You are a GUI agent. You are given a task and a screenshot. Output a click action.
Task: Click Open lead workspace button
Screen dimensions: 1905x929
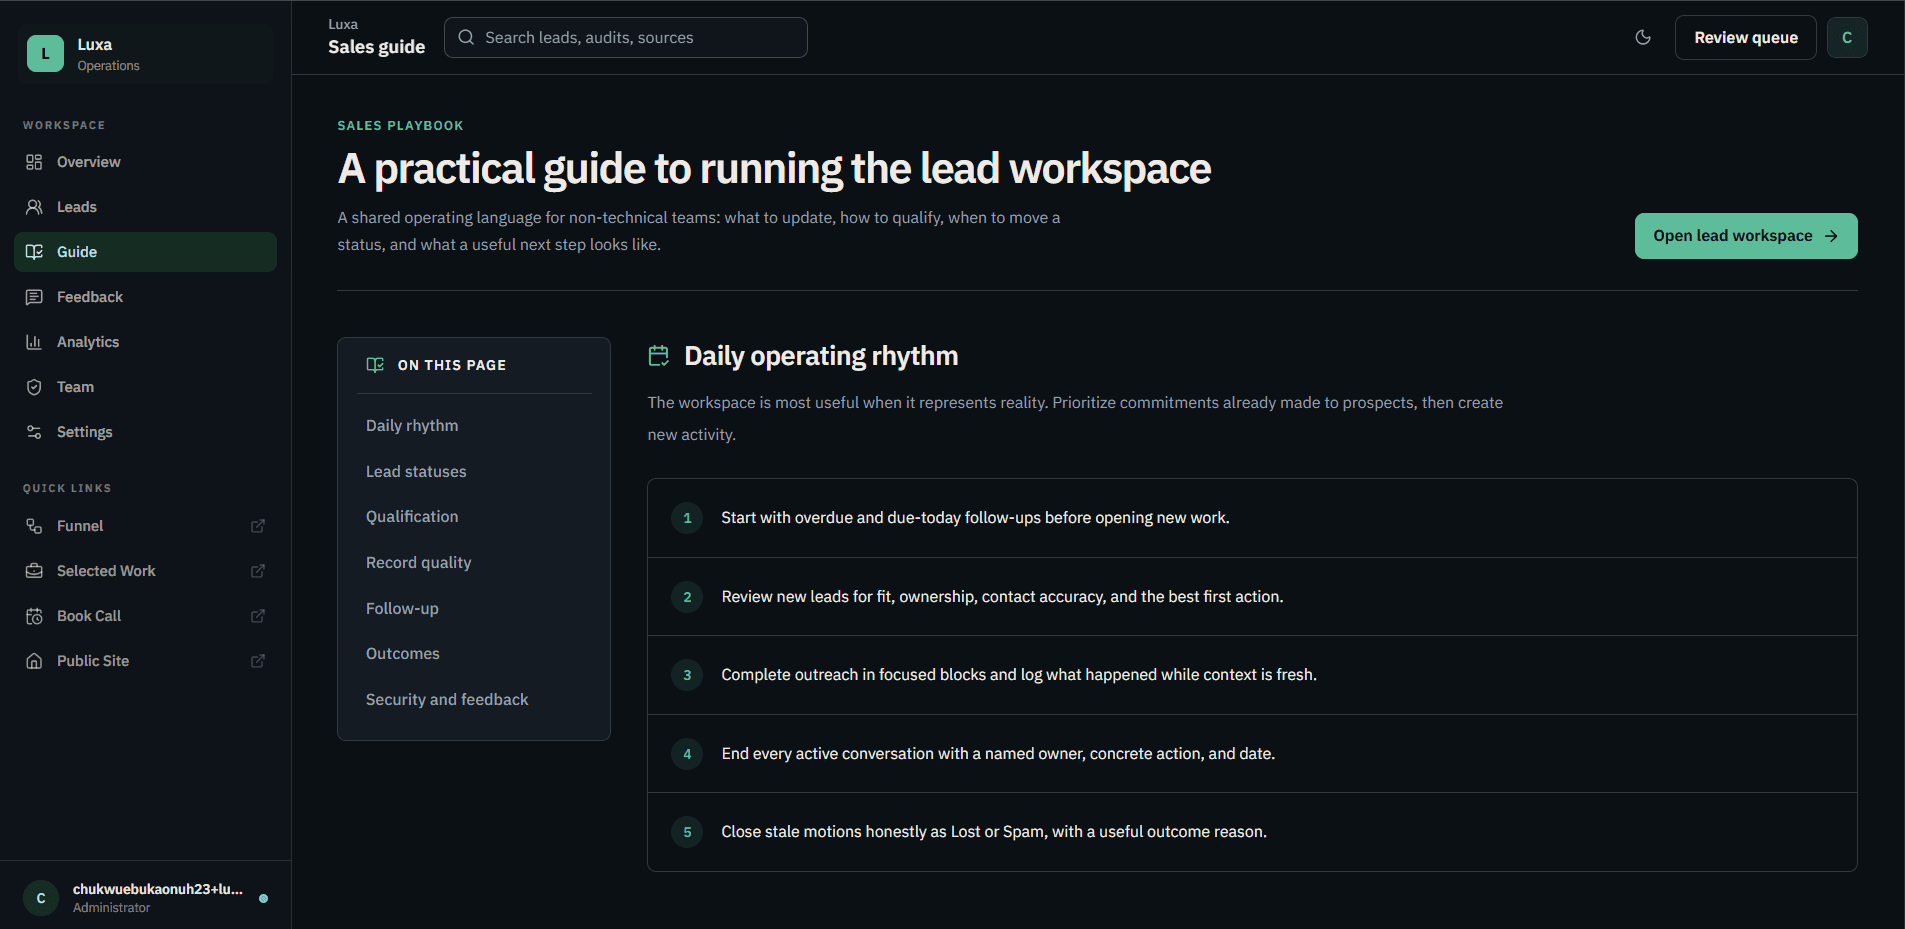(x=1746, y=236)
